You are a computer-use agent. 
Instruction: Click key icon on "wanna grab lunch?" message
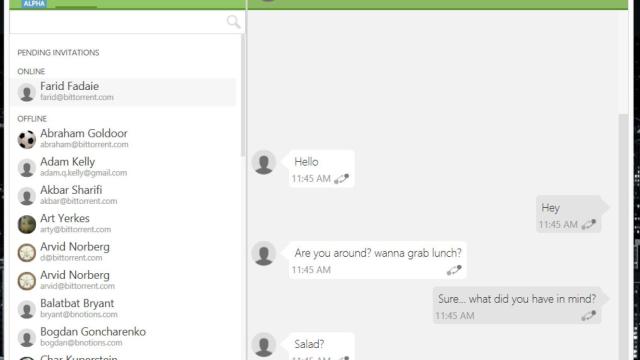click(x=454, y=270)
